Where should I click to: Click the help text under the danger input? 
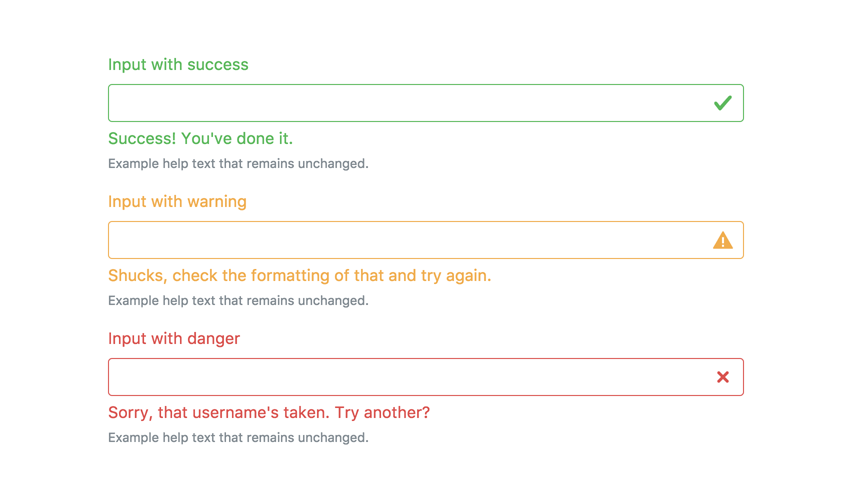pos(238,438)
